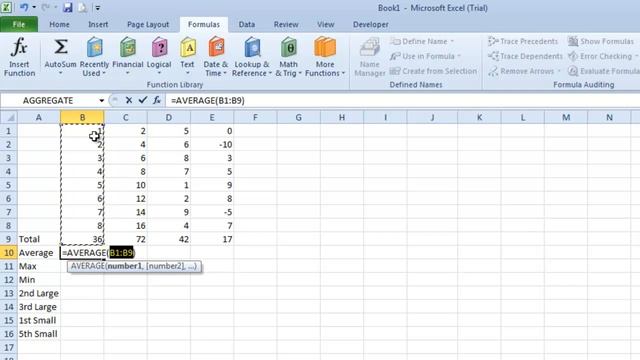Image resolution: width=640 pixels, height=360 pixels.
Task: Click the 5th Small label cell
Action: tap(39, 333)
